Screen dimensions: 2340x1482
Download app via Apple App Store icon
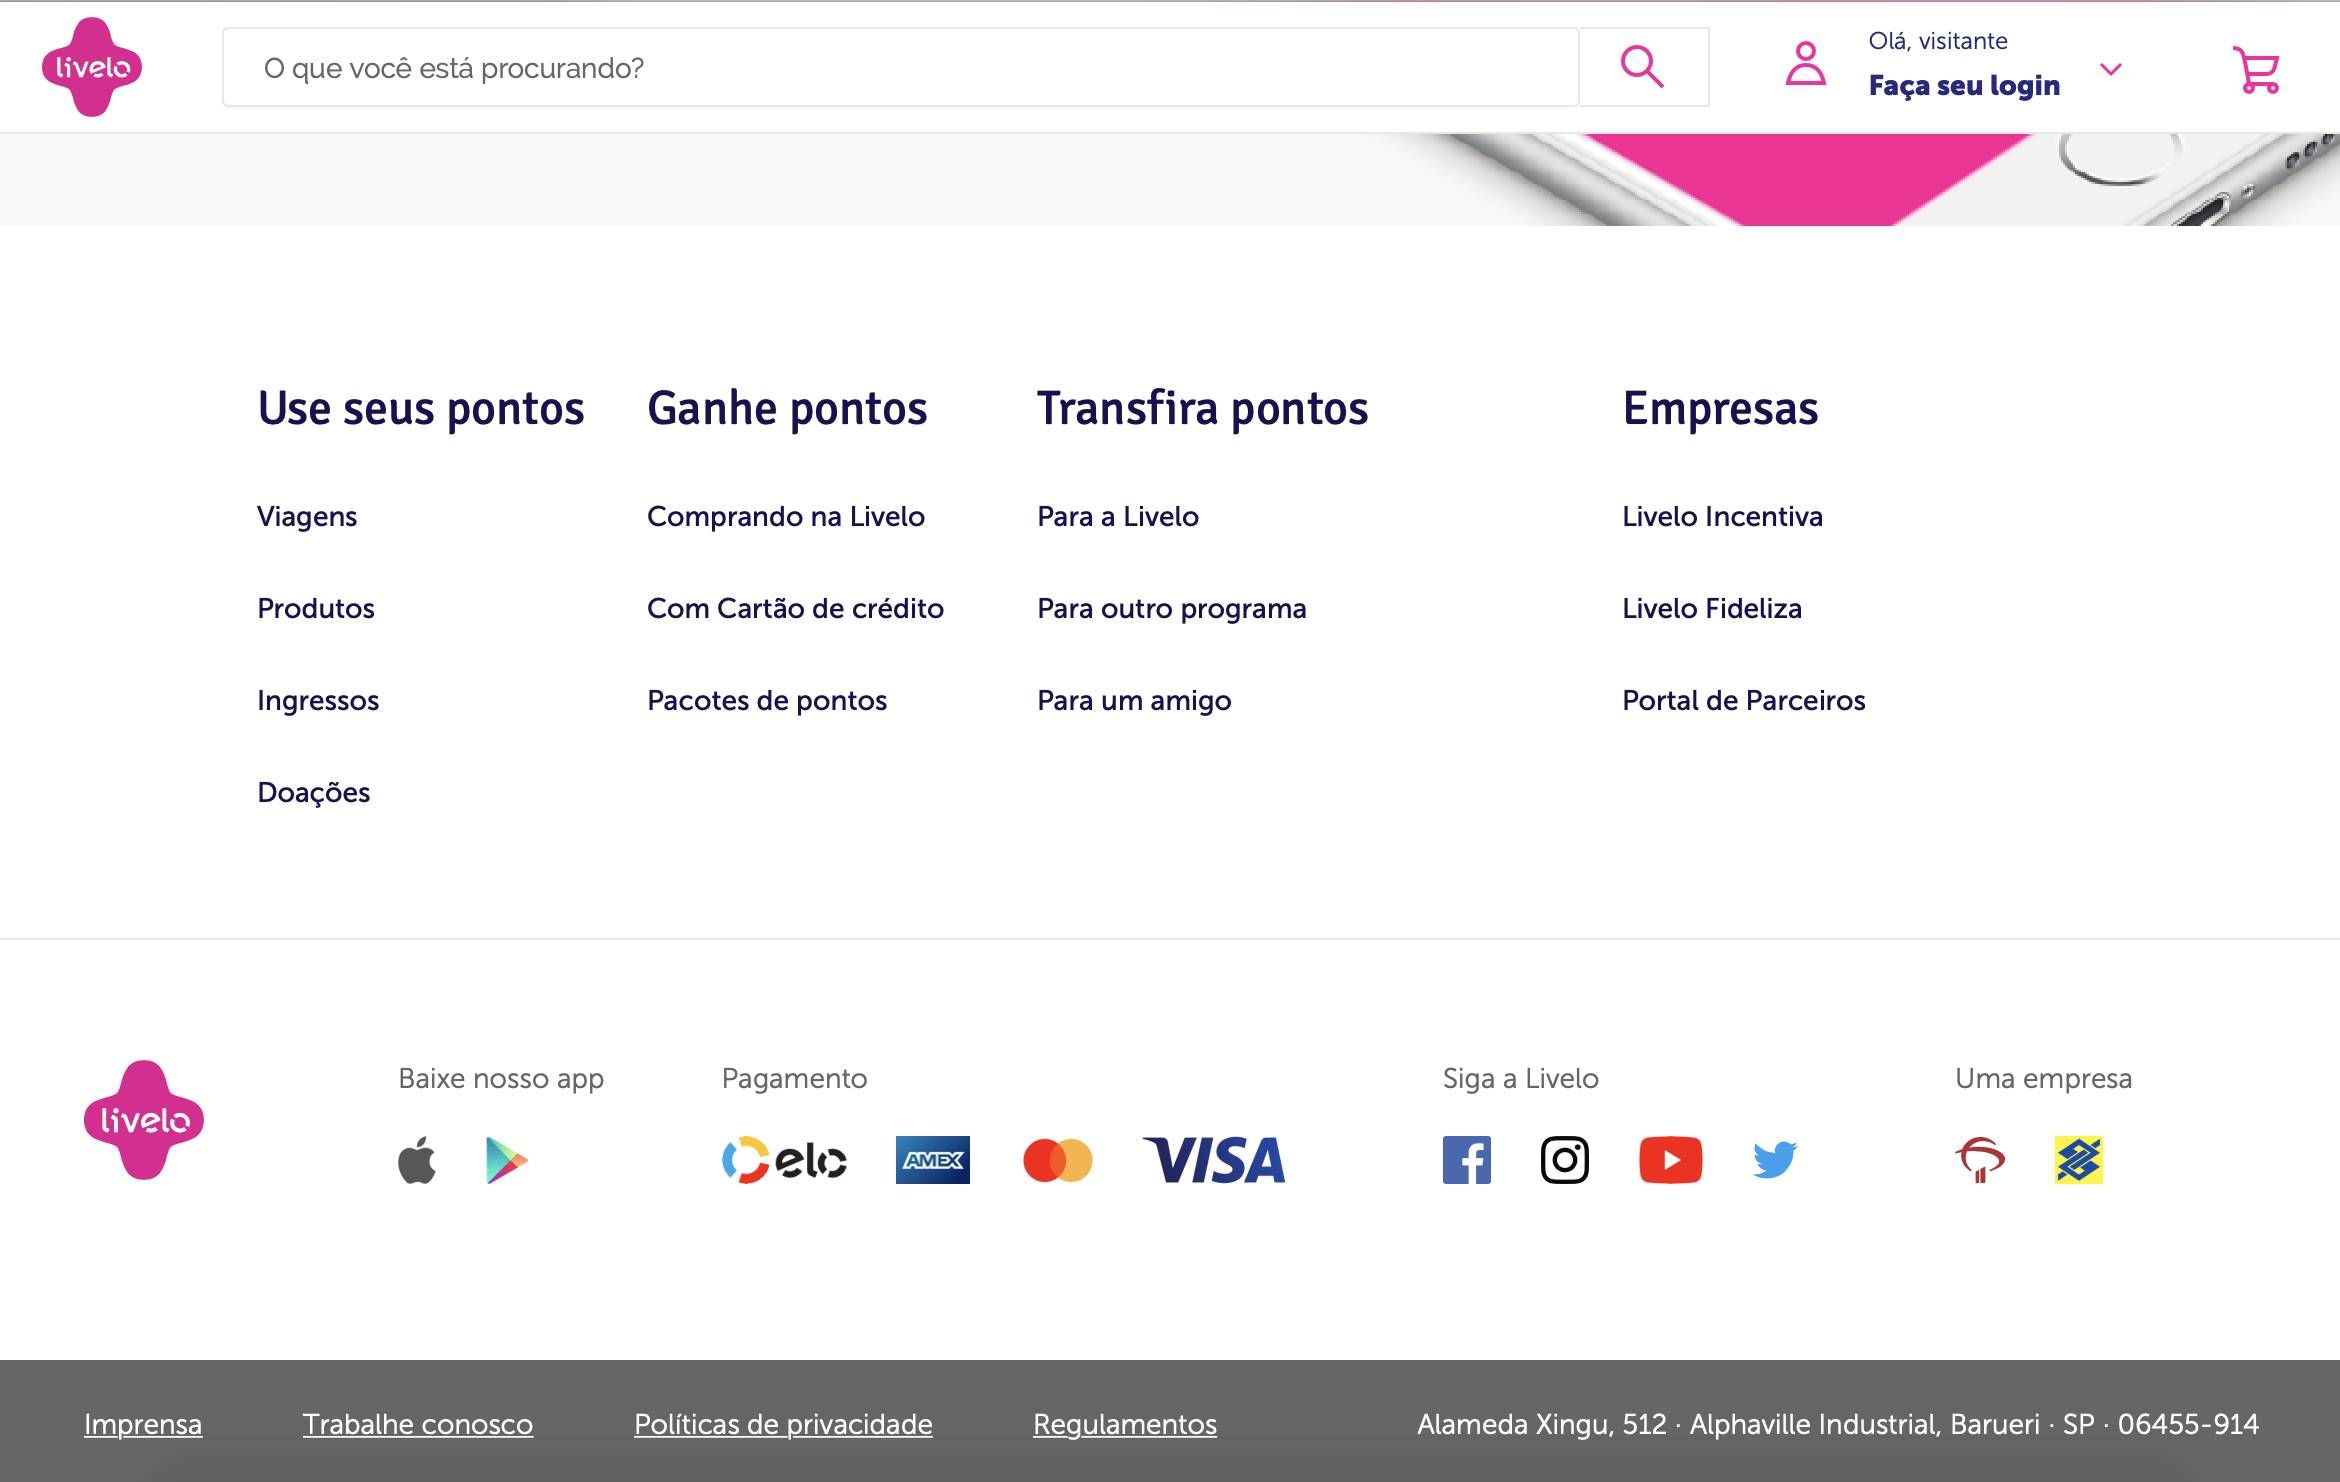(417, 1160)
